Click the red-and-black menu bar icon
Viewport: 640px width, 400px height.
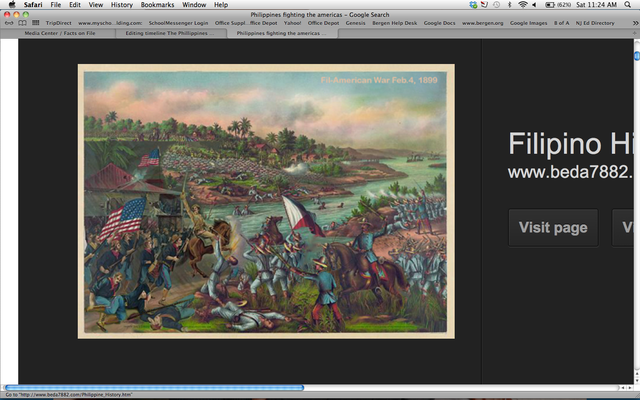click(484, 5)
